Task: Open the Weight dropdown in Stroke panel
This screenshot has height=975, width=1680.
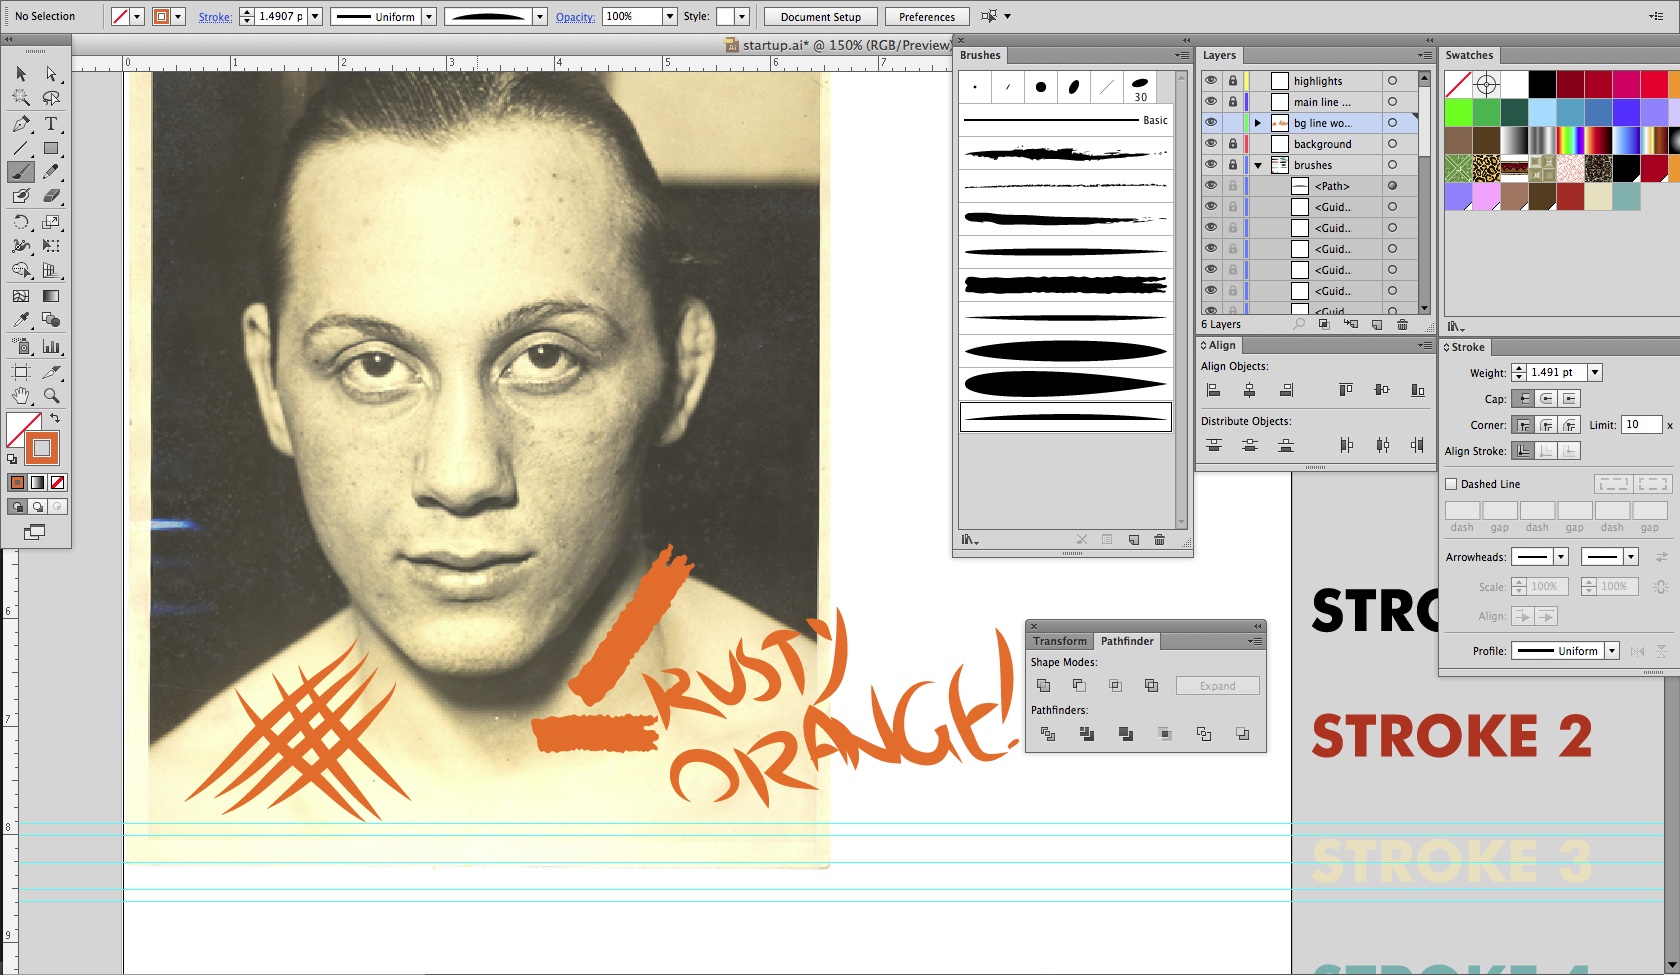Action: pos(1595,372)
